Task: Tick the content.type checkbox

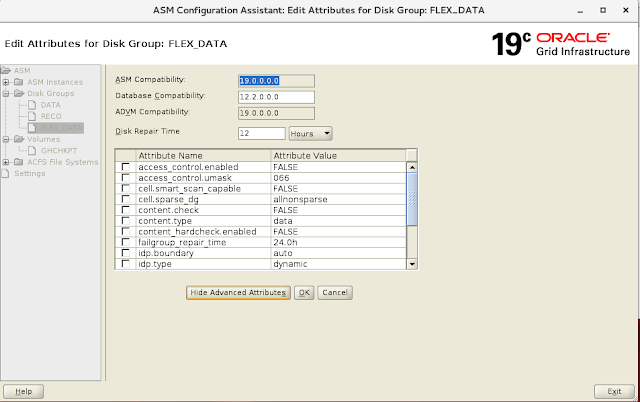Action: pyautogui.click(x=125, y=221)
